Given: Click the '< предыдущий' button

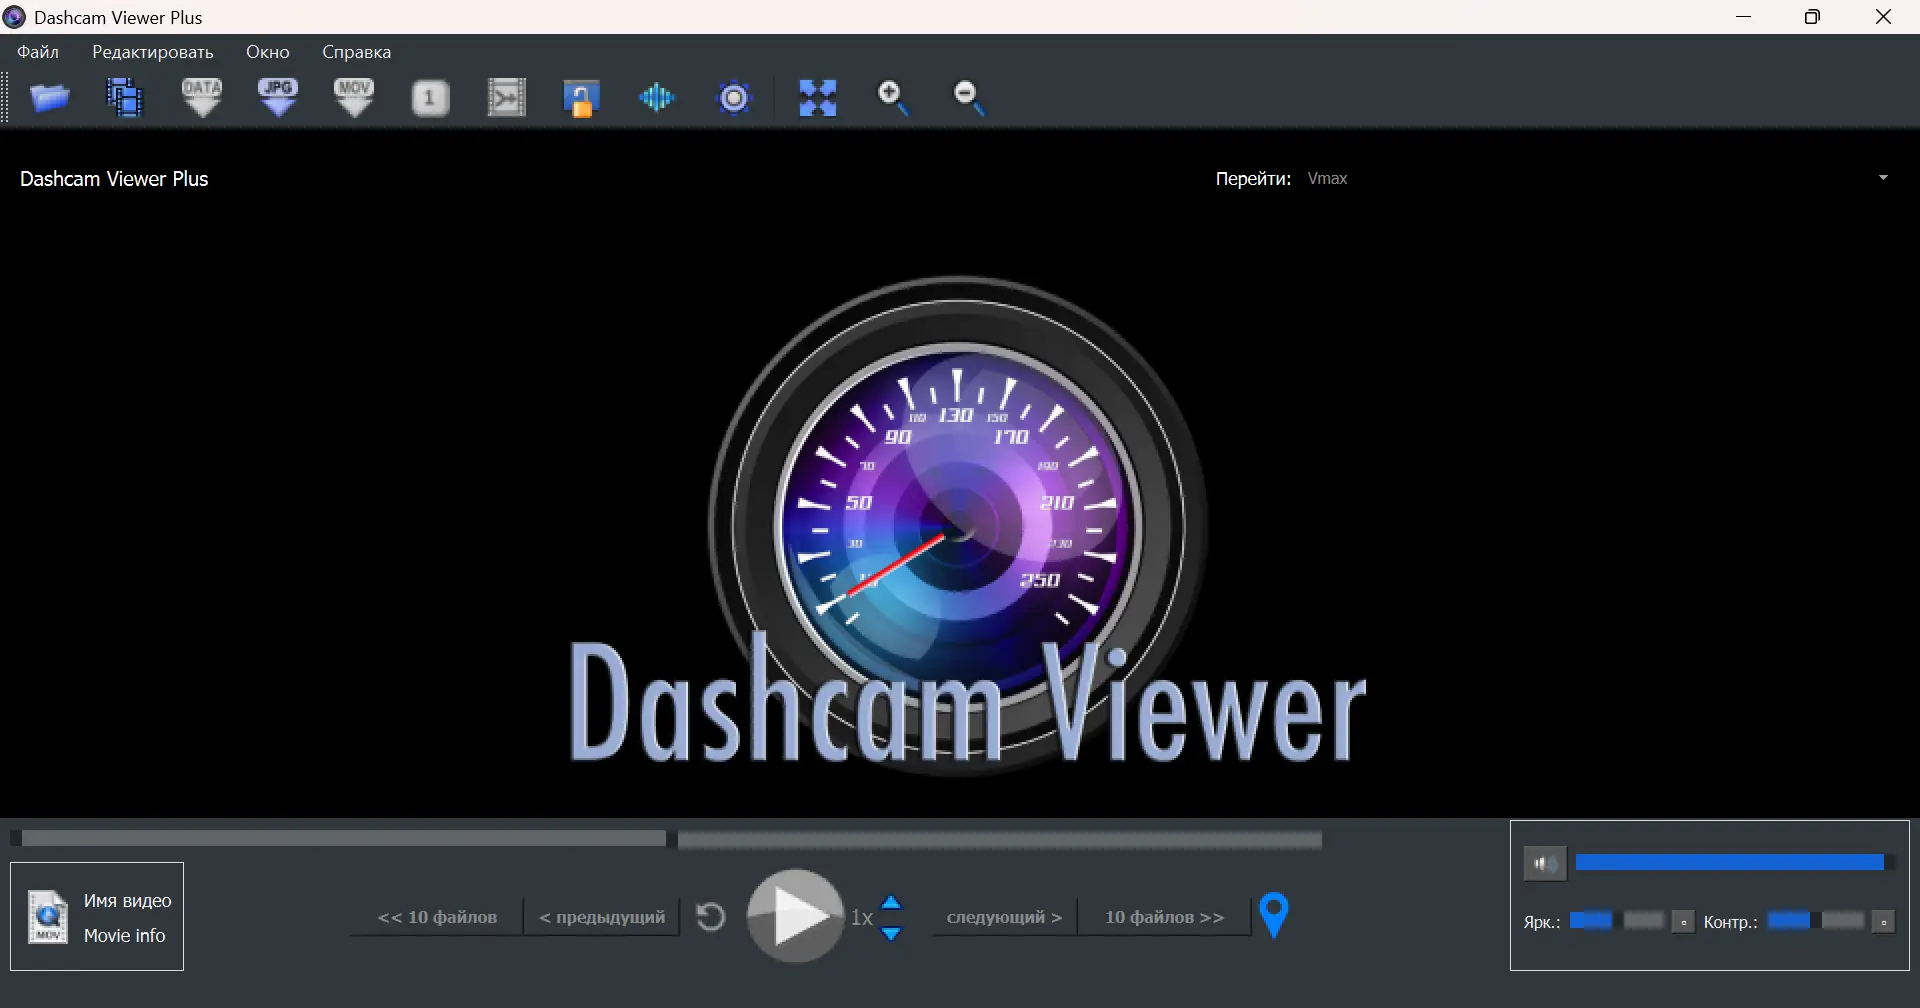Looking at the screenshot, I should [600, 915].
